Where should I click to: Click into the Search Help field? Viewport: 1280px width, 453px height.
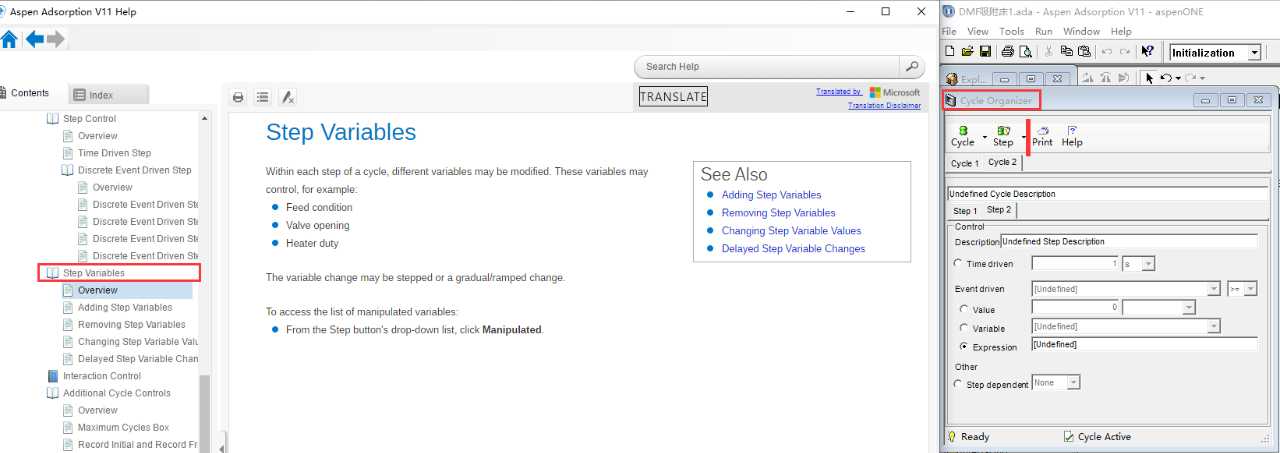[x=768, y=66]
